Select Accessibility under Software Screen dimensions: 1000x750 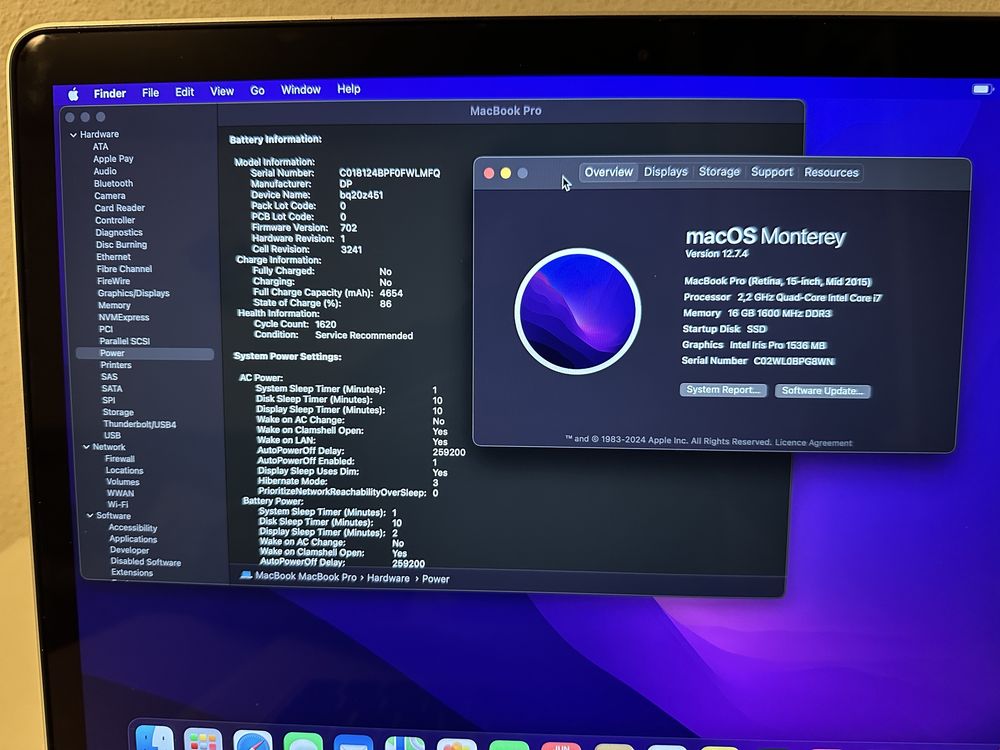pos(133,527)
